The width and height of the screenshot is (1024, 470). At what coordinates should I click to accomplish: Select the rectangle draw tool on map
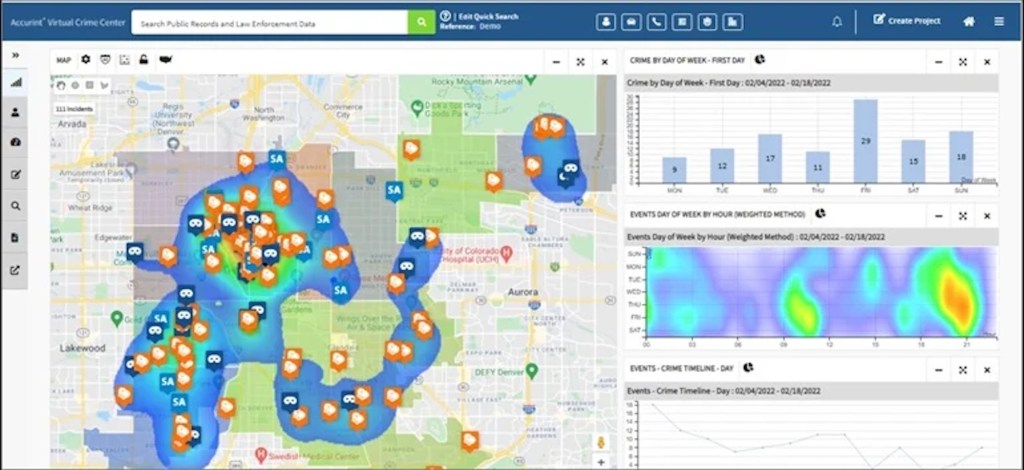pyautogui.click(x=89, y=85)
